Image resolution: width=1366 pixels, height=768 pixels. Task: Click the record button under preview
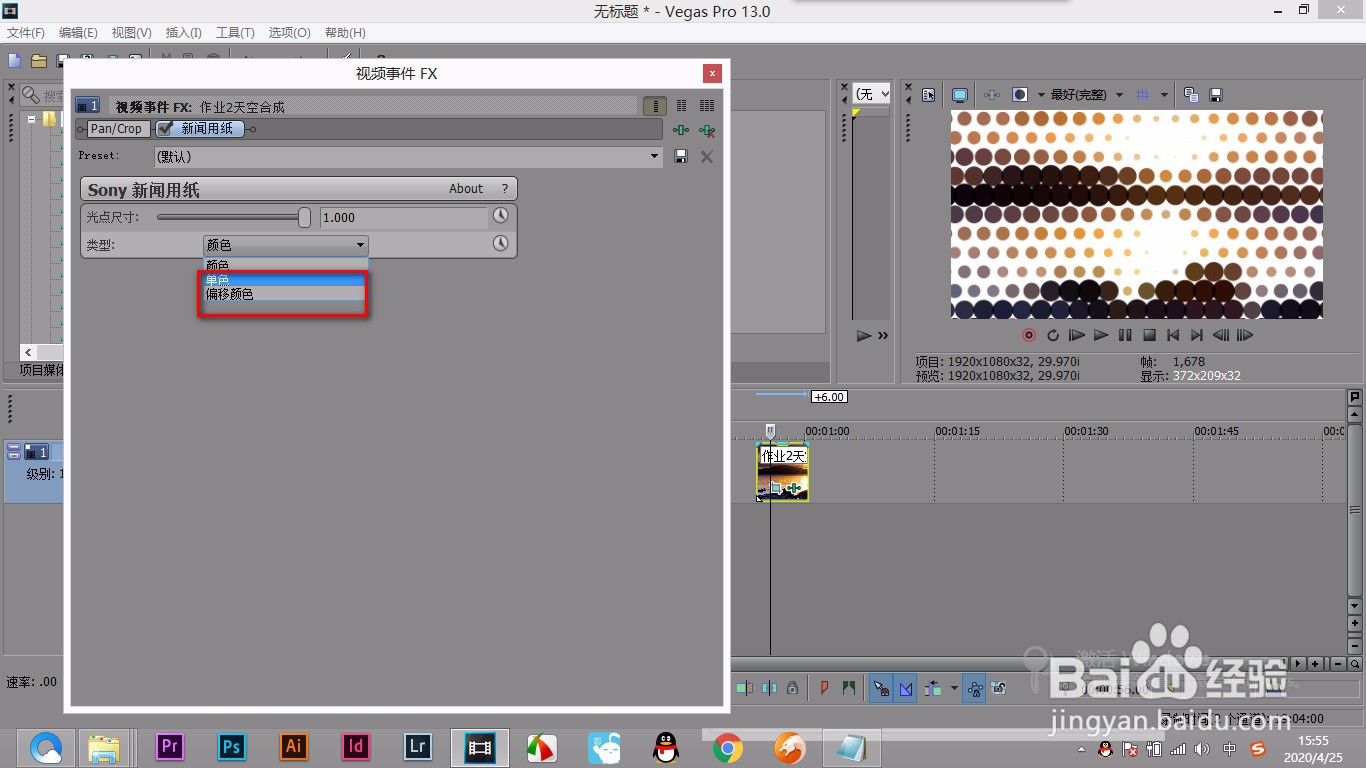tap(1029, 335)
